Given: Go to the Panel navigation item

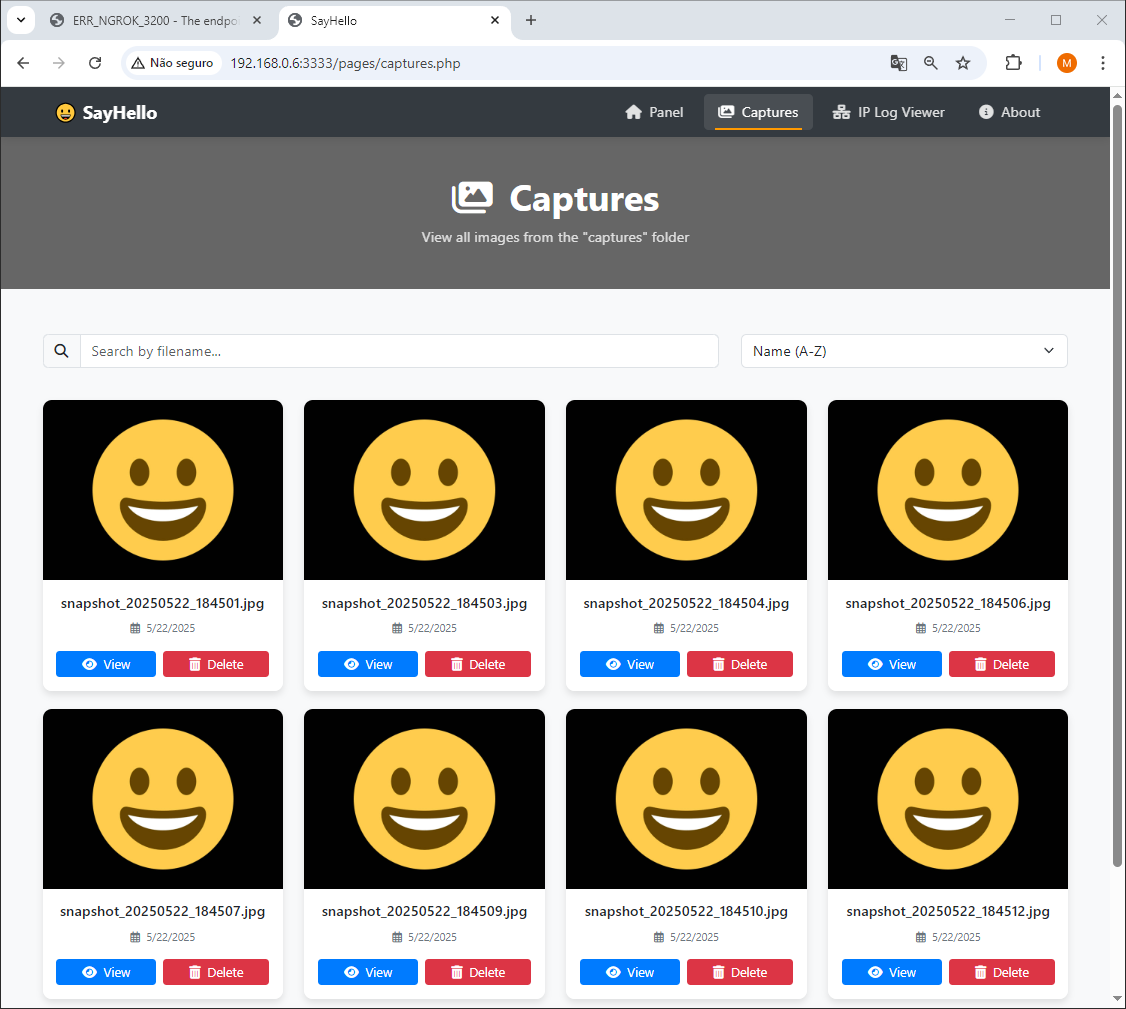Looking at the screenshot, I should 654,112.
